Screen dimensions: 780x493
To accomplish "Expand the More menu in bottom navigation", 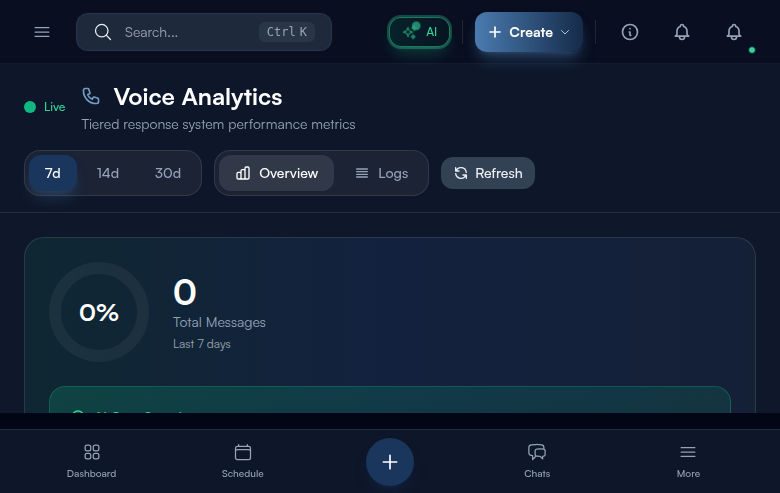I will point(688,461).
